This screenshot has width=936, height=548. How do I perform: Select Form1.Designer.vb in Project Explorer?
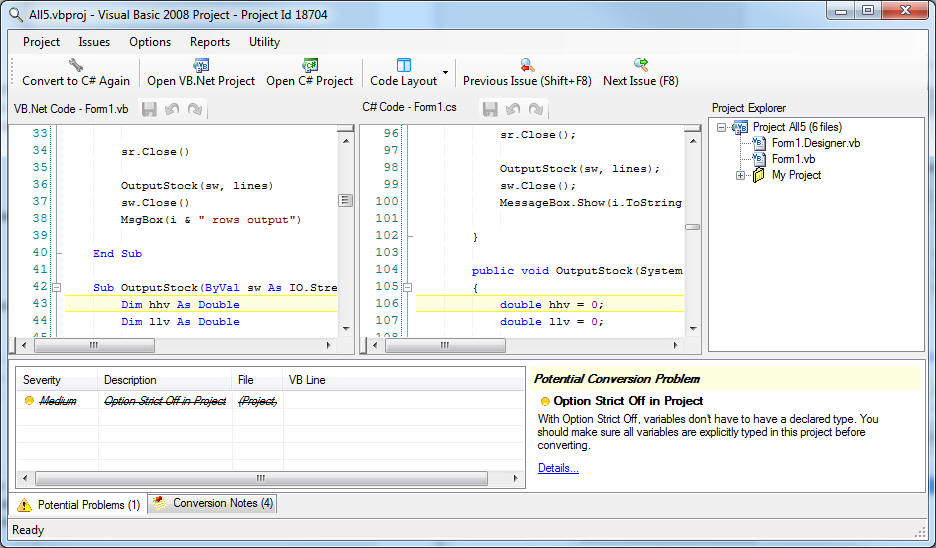[x=815, y=143]
